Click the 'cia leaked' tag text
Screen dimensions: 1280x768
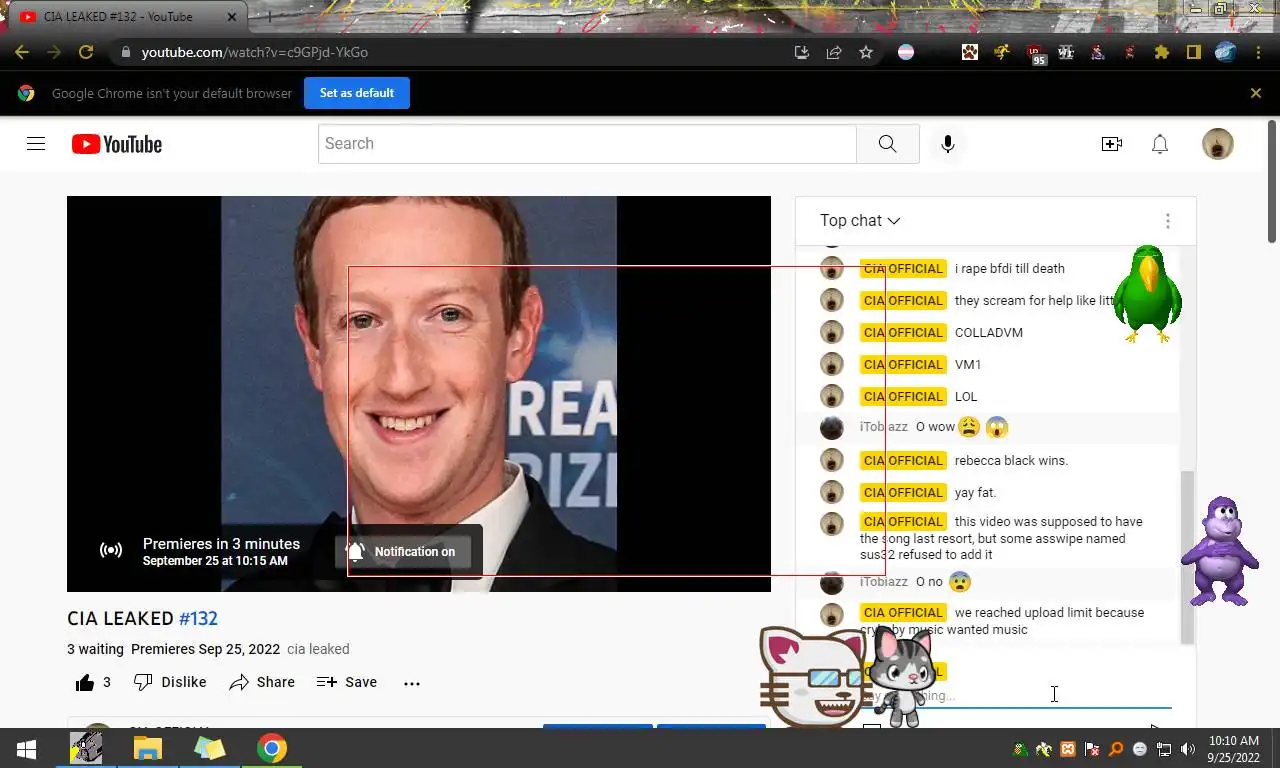(318, 649)
